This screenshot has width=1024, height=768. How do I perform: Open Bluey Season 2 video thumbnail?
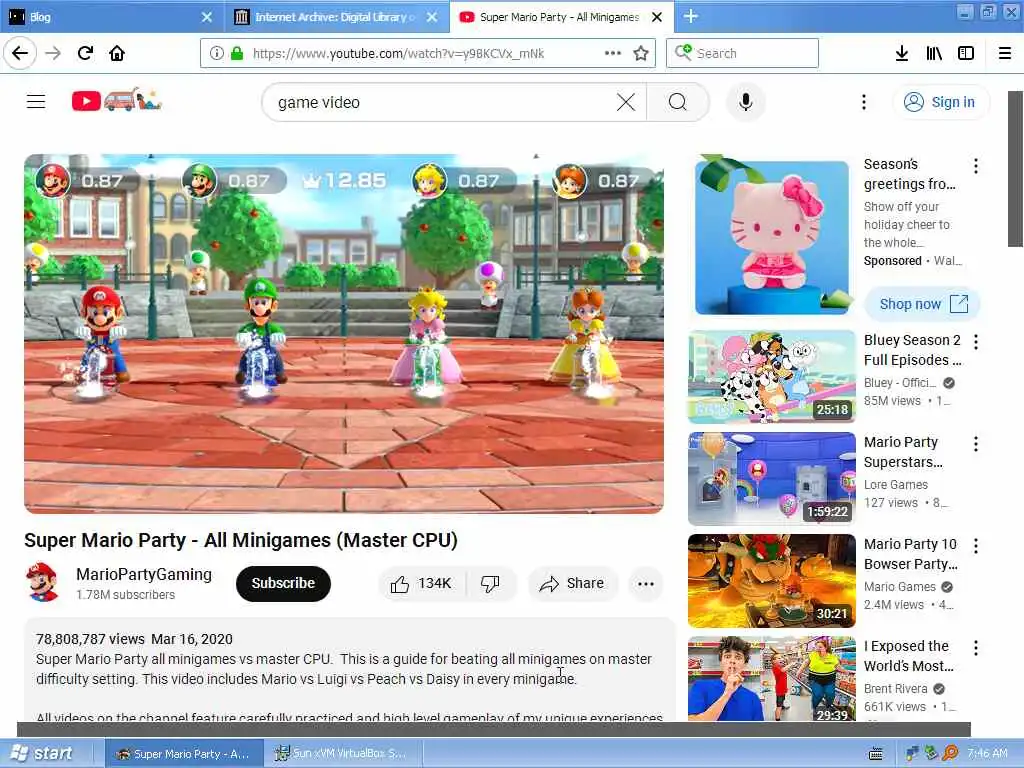click(772, 377)
